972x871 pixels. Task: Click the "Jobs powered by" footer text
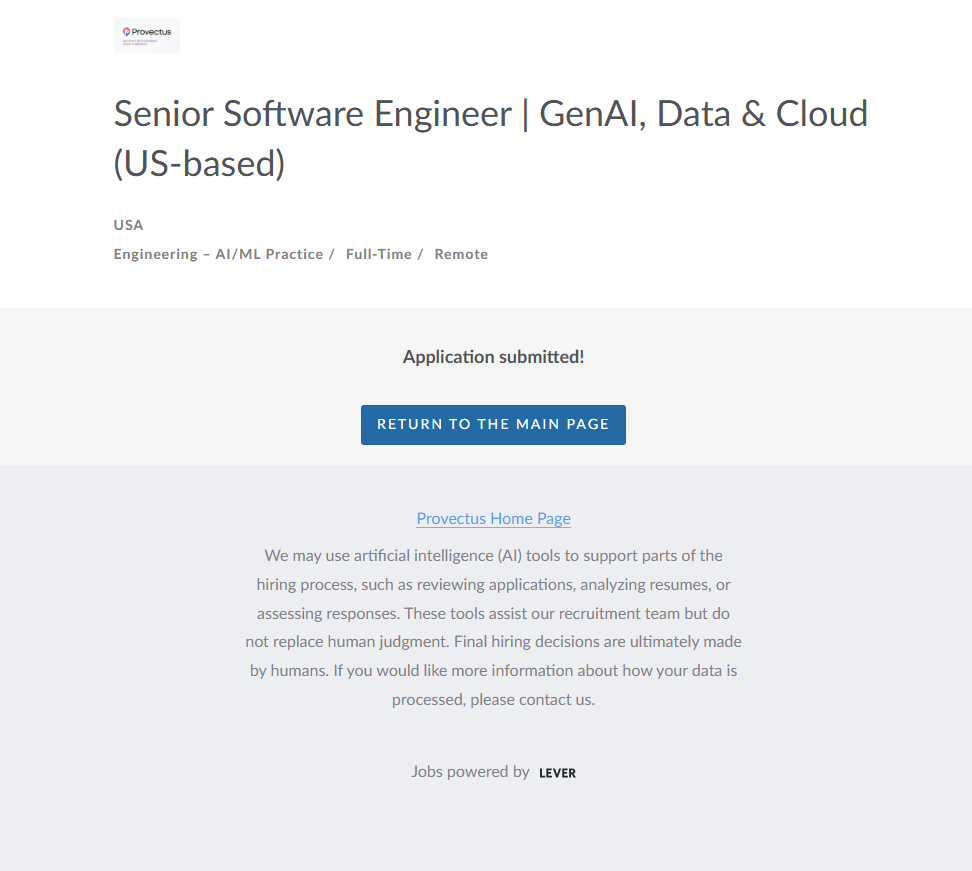tap(470, 772)
